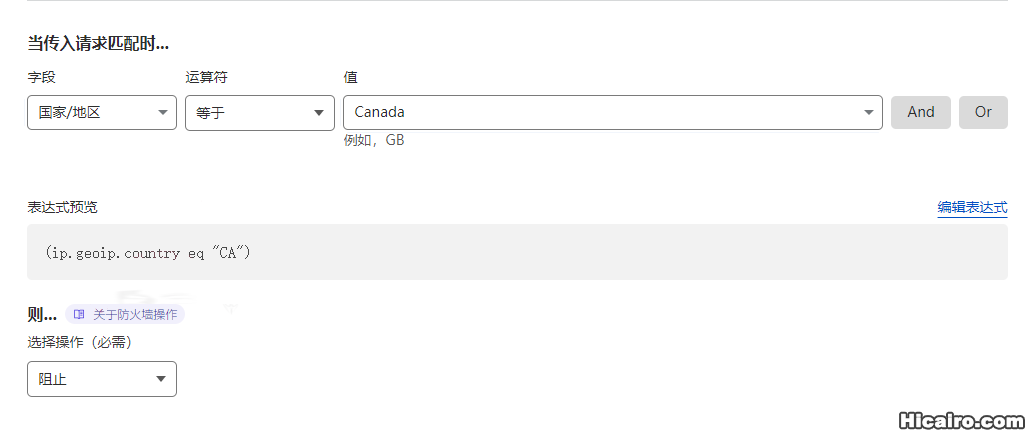Click the caret icon at end of Canada box

(x=869, y=112)
